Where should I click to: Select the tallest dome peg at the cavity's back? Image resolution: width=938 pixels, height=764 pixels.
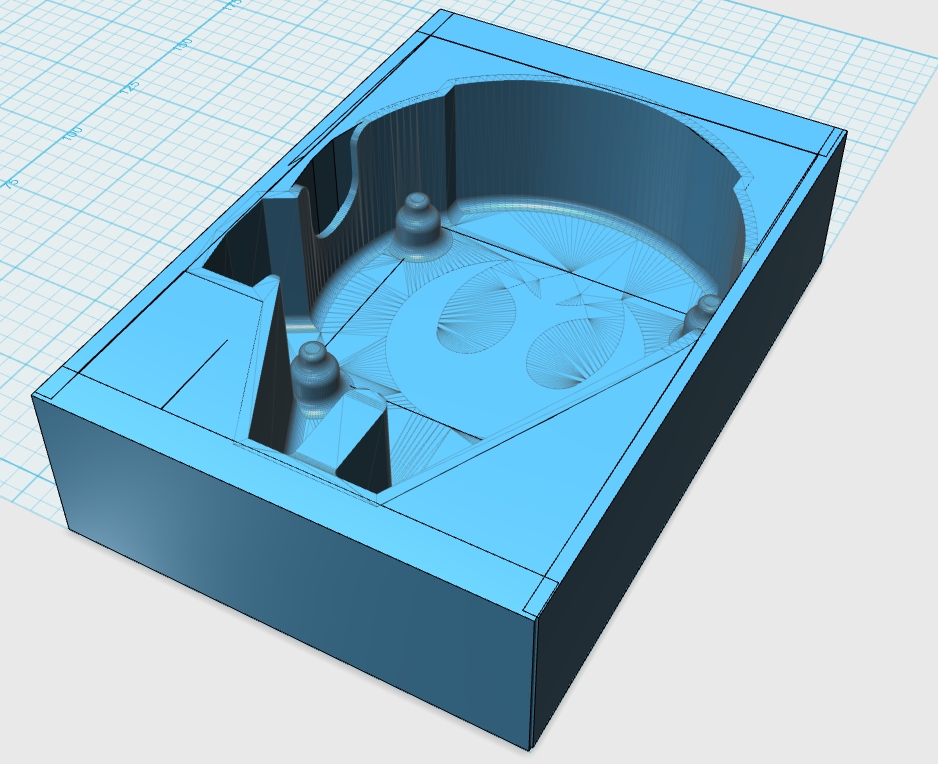(419, 227)
